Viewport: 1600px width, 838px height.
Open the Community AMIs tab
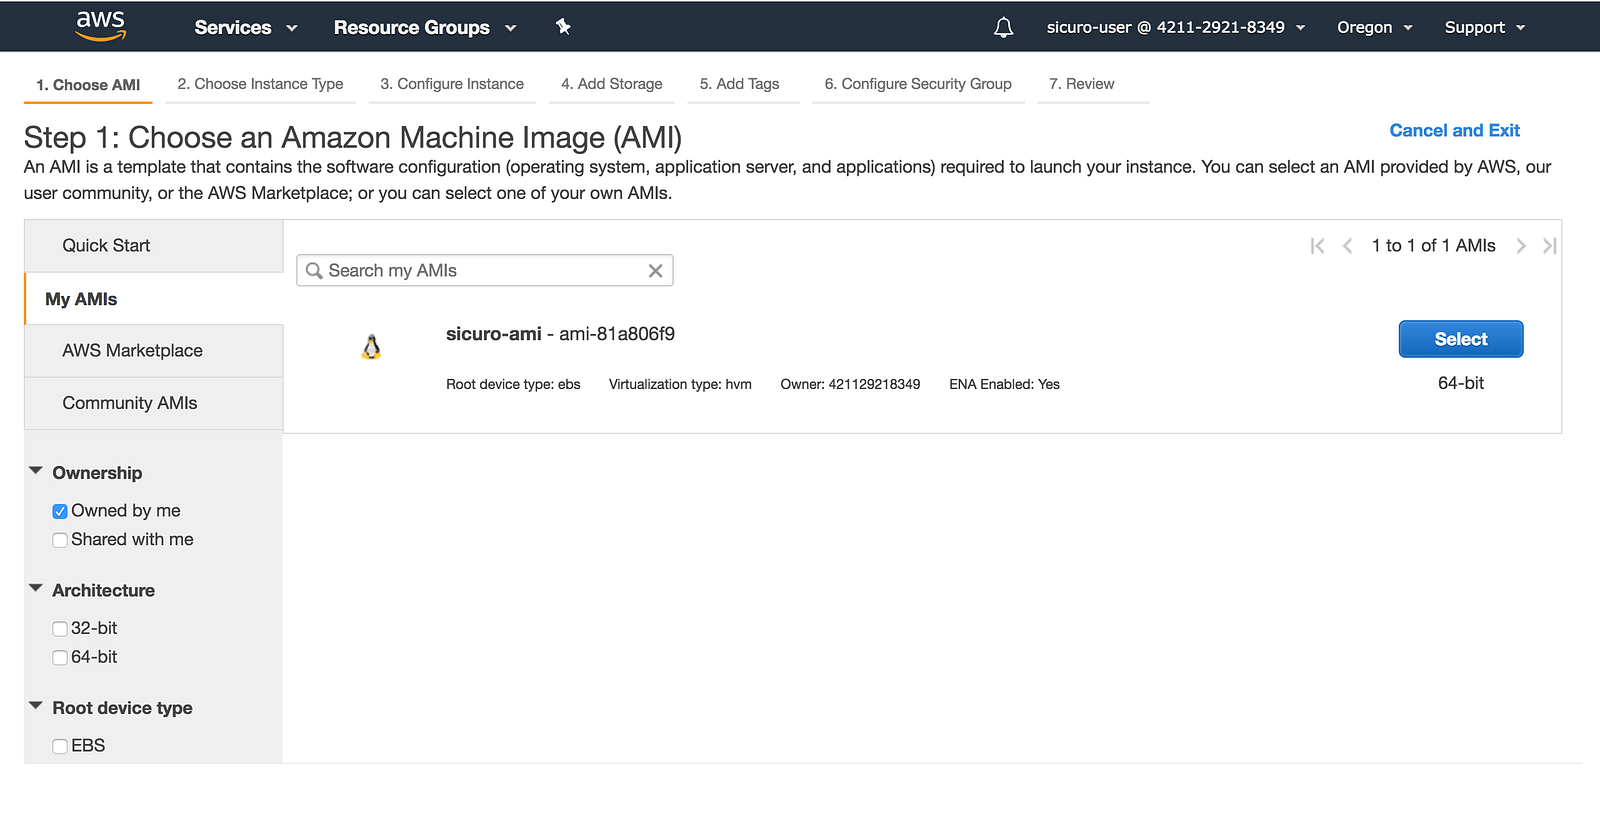point(130,403)
